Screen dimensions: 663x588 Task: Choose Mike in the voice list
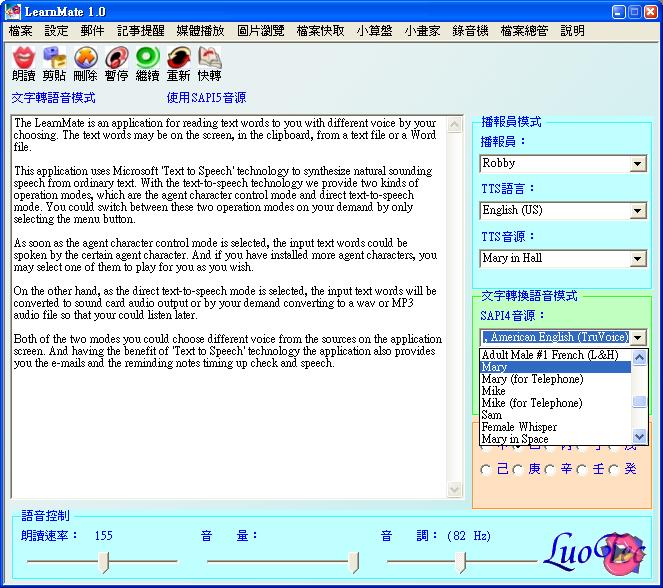(x=556, y=391)
